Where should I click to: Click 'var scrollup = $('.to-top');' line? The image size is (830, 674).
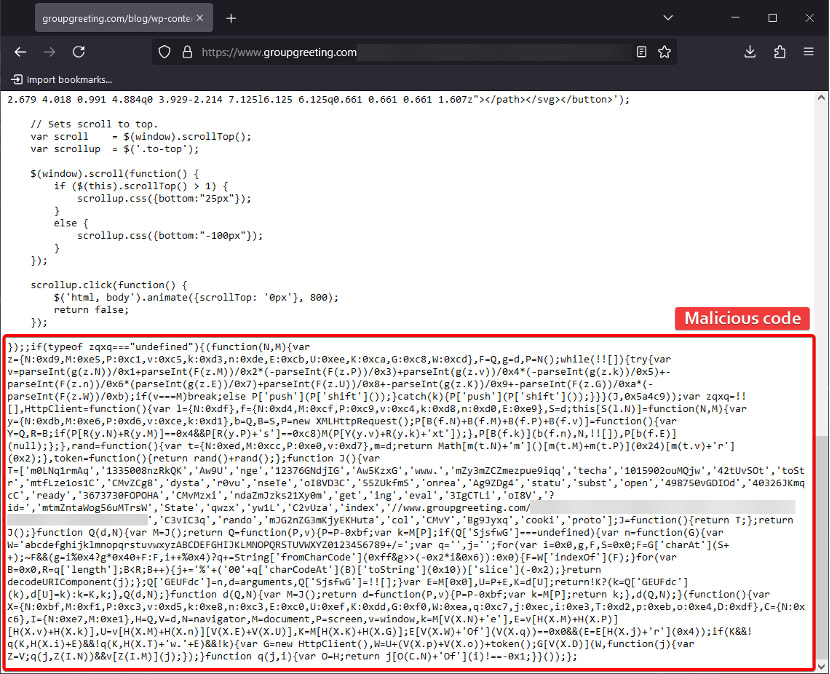(x=114, y=149)
